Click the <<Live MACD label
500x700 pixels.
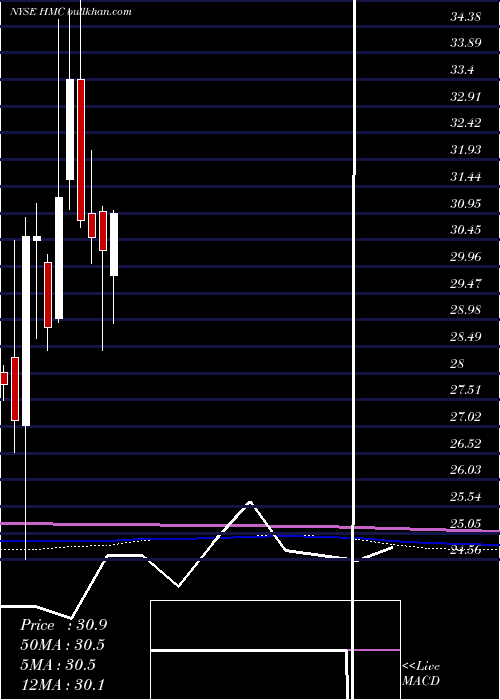tap(421, 673)
